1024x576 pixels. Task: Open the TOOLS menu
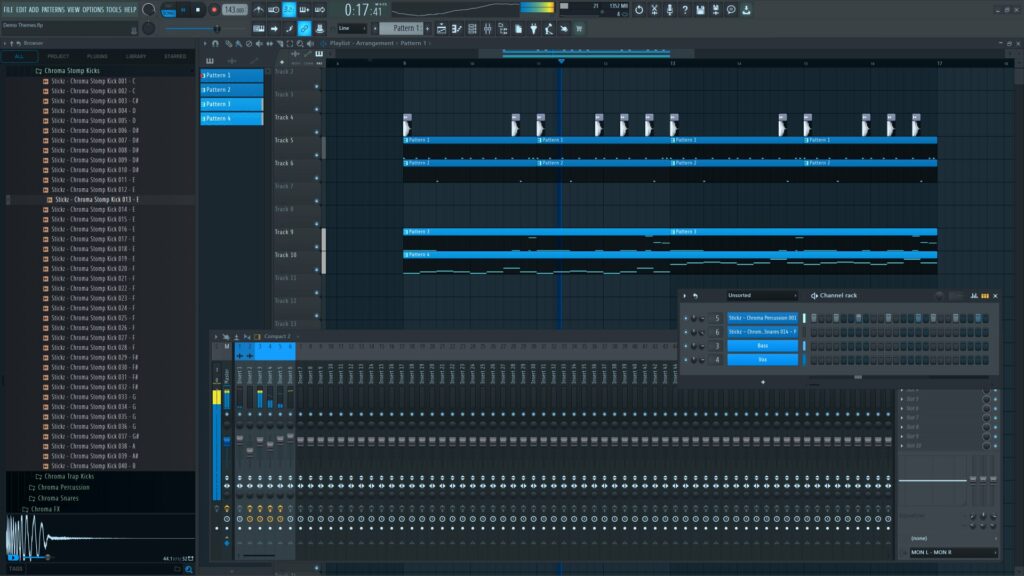(114, 10)
